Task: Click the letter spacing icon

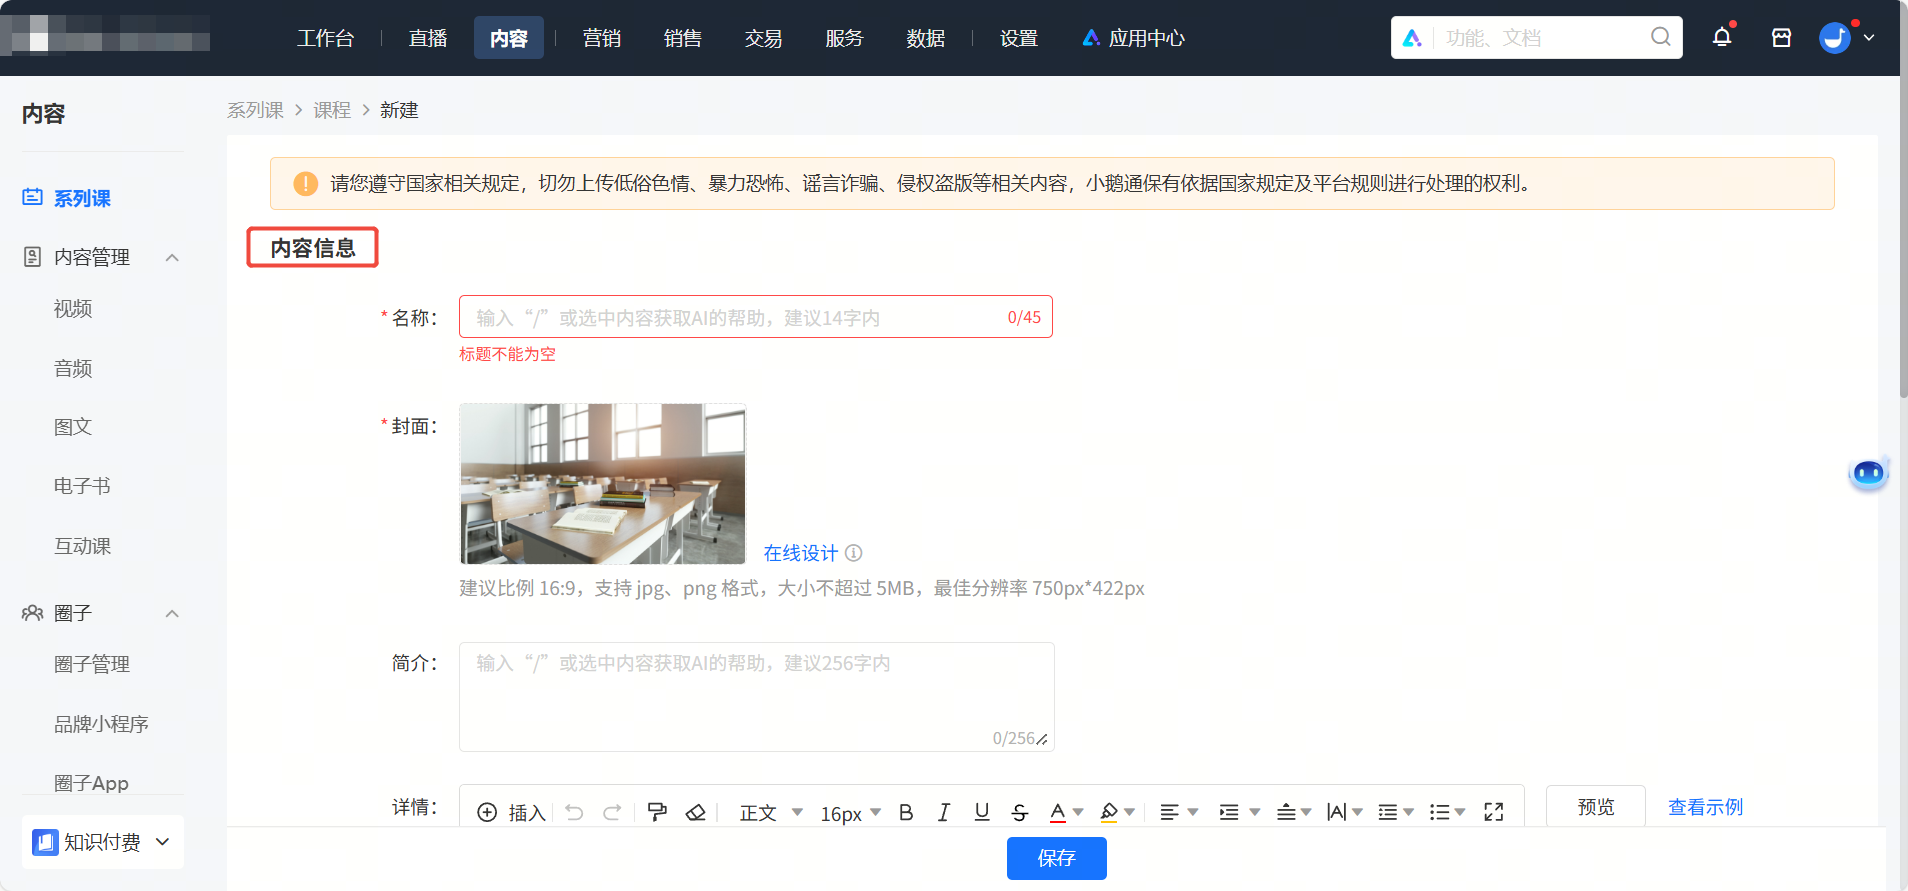Action: [1337, 812]
